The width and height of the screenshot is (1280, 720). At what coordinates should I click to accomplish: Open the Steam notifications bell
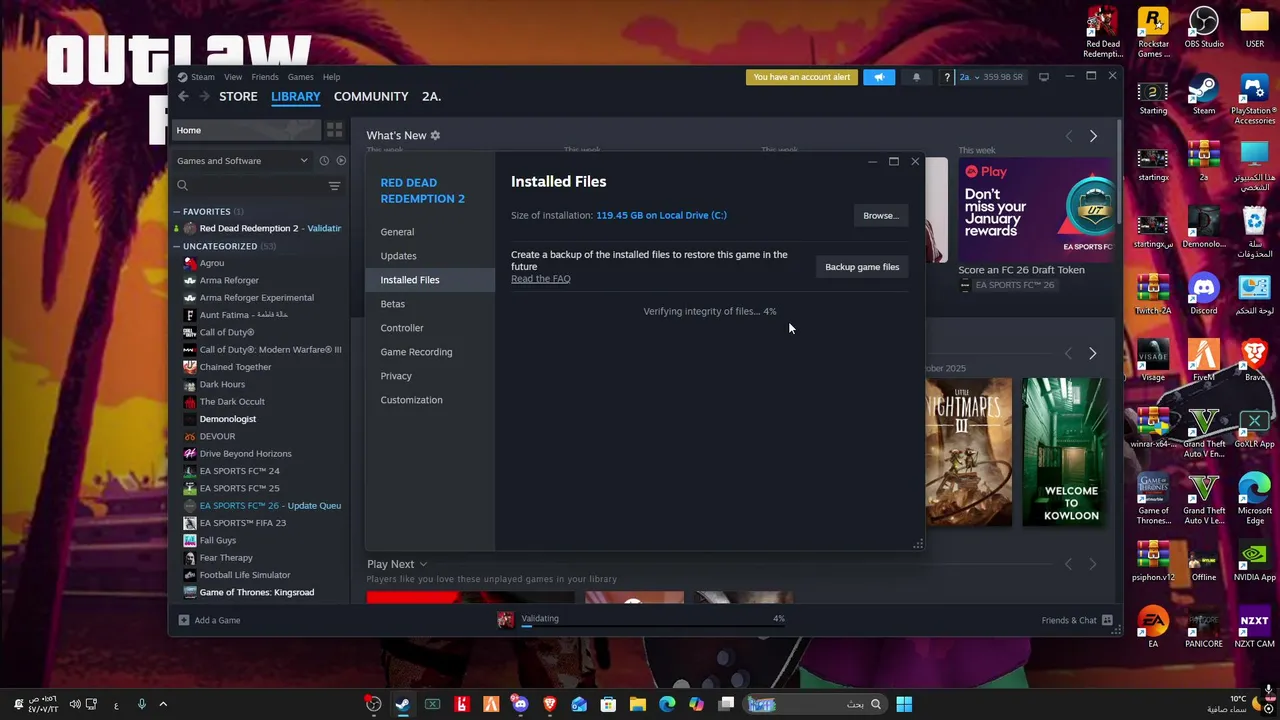pos(916,77)
